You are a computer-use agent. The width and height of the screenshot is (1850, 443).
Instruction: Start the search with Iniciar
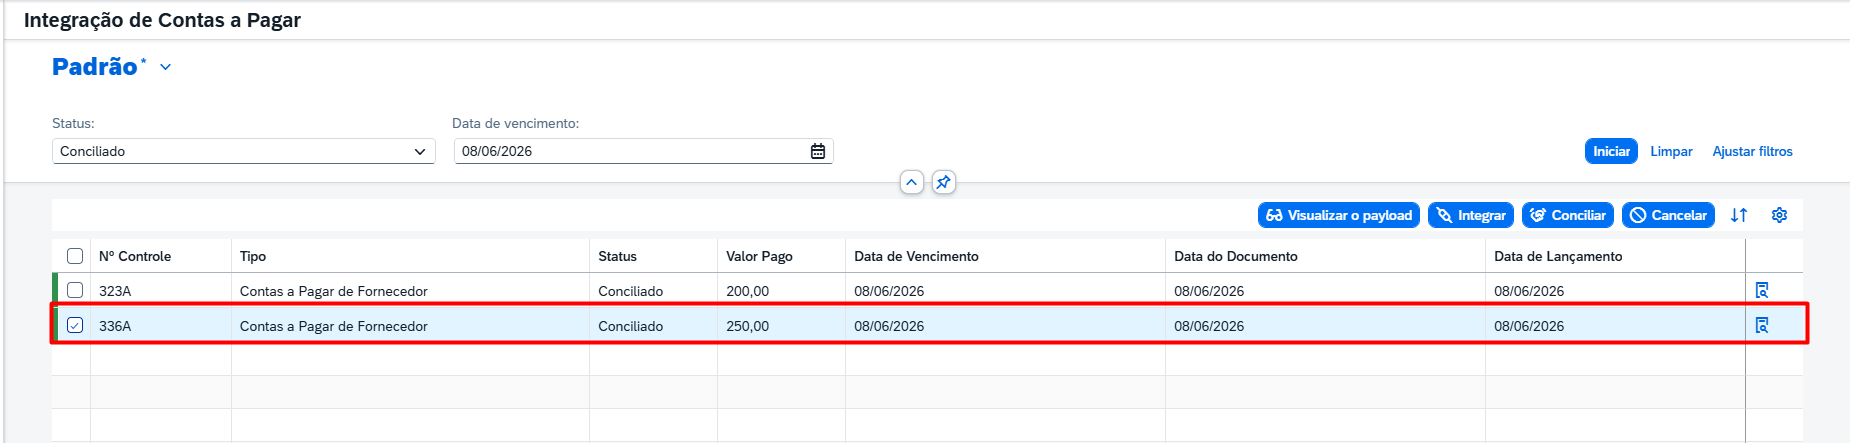click(1611, 151)
